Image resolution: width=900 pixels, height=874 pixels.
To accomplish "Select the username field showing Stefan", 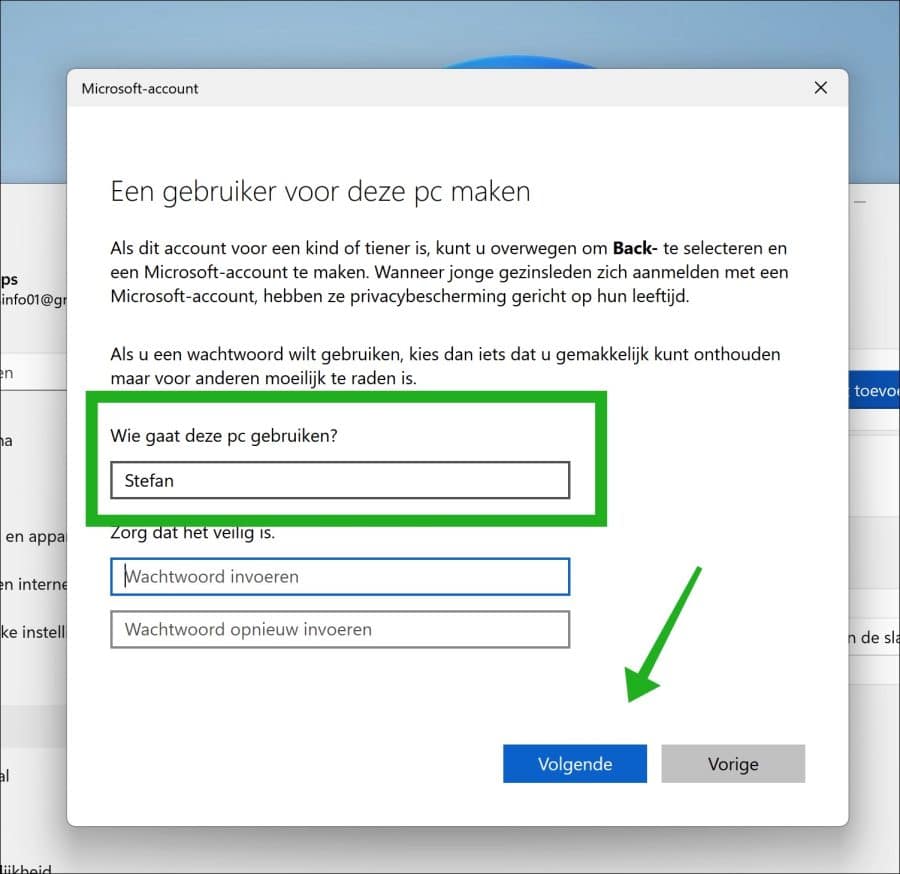I will 340,480.
